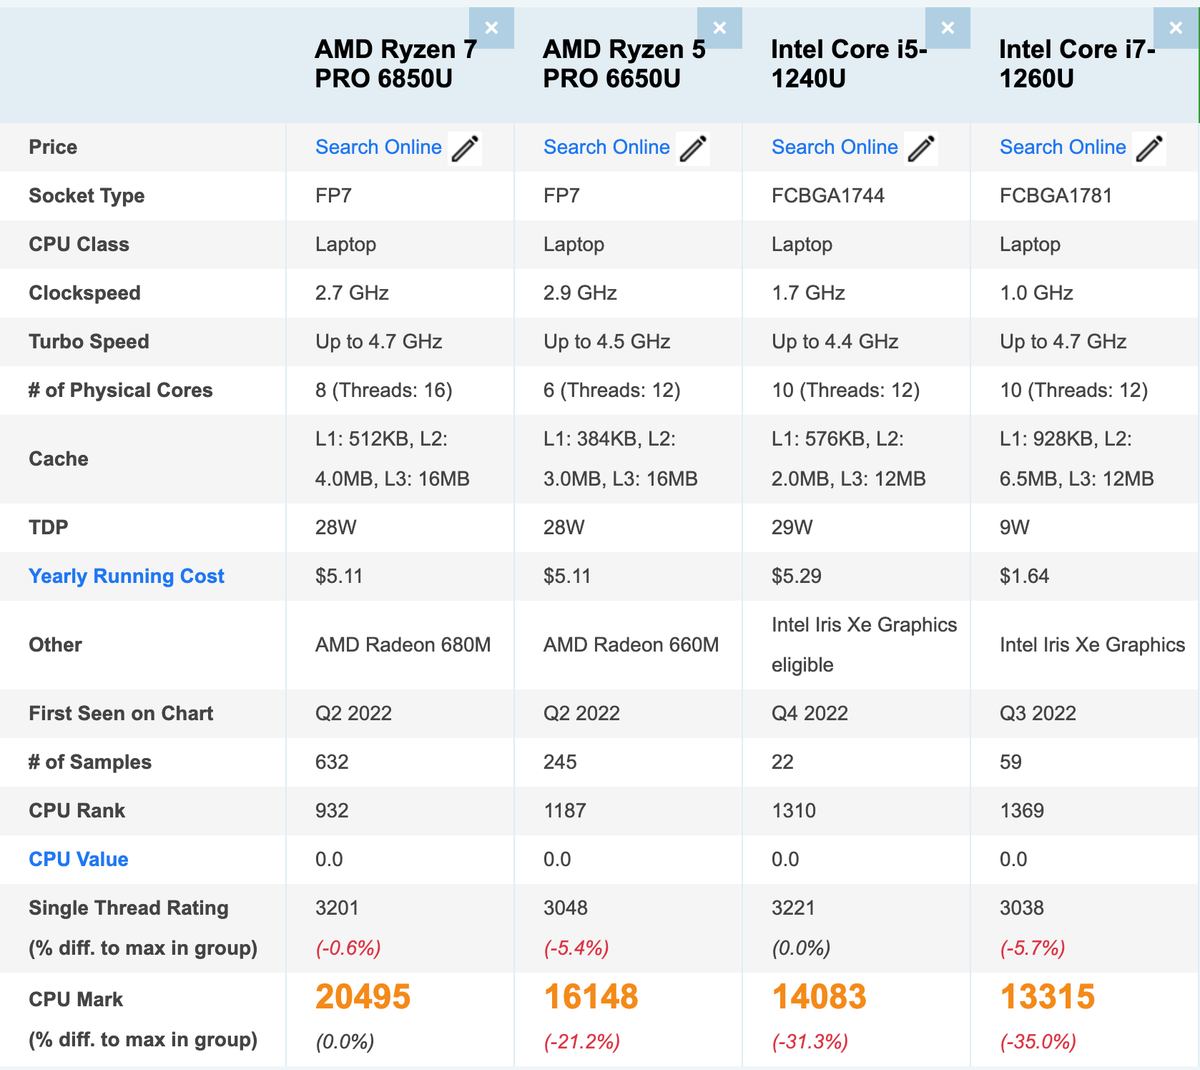This screenshot has height=1070, width=1200.
Task: Remove AMD Ryzen 7 PRO 6850U from comparison
Action: click(492, 27)
